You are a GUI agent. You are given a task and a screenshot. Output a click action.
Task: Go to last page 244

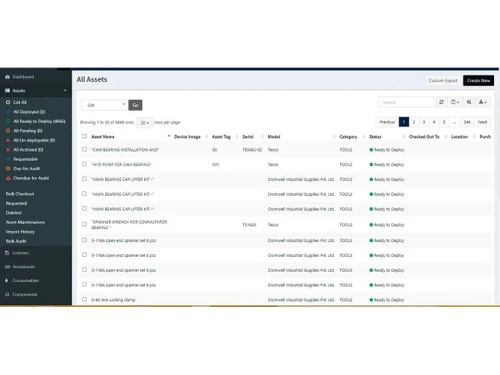pyautogui.click(x=467, y=122)
